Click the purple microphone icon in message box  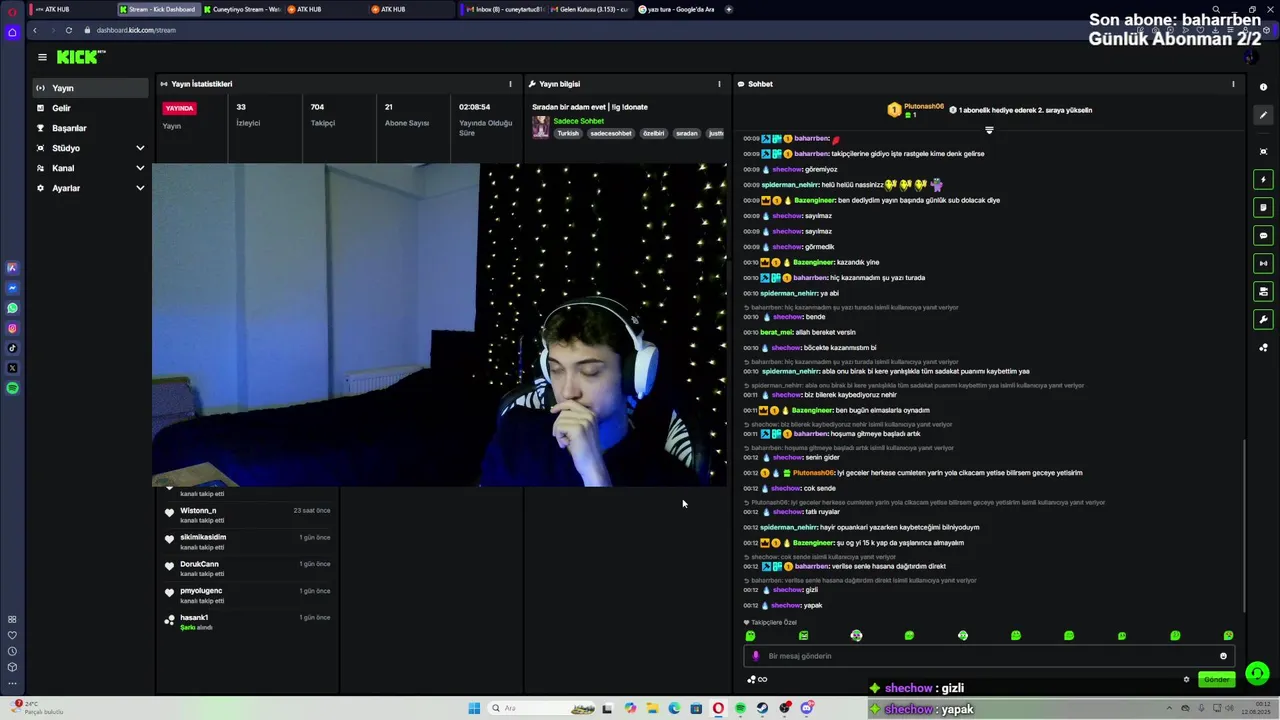pos(756,656)
